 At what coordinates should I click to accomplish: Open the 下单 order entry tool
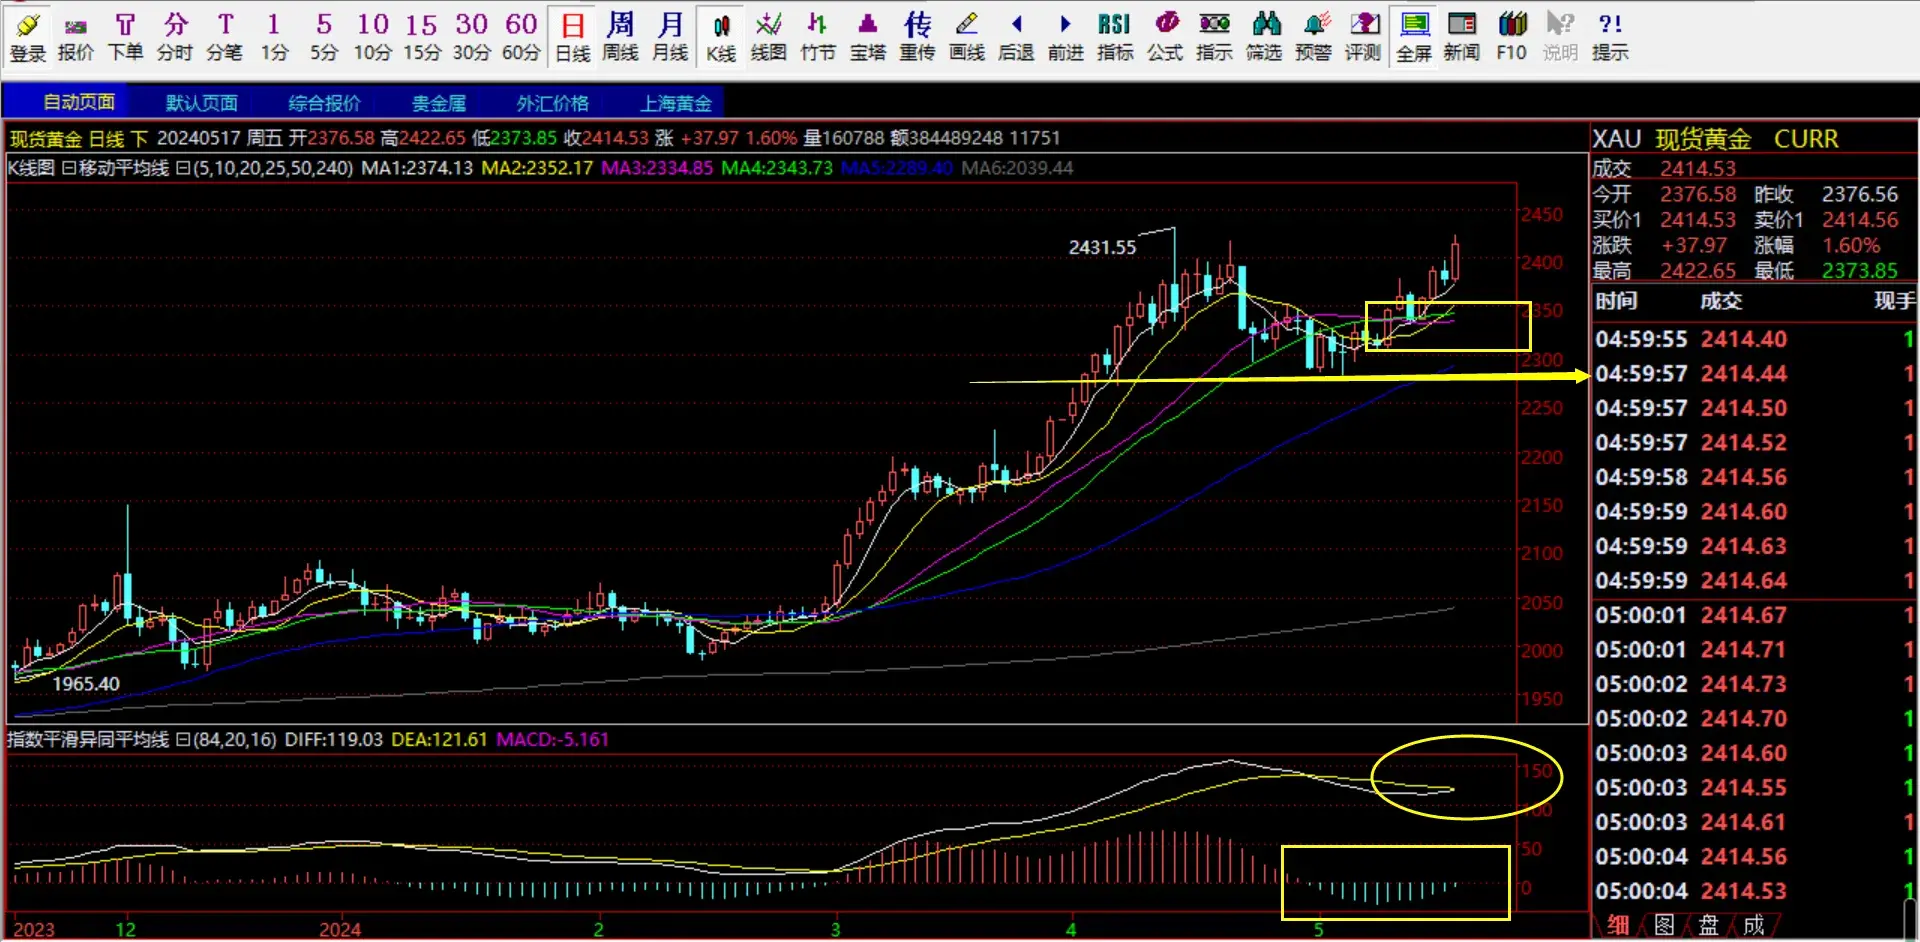125,36
